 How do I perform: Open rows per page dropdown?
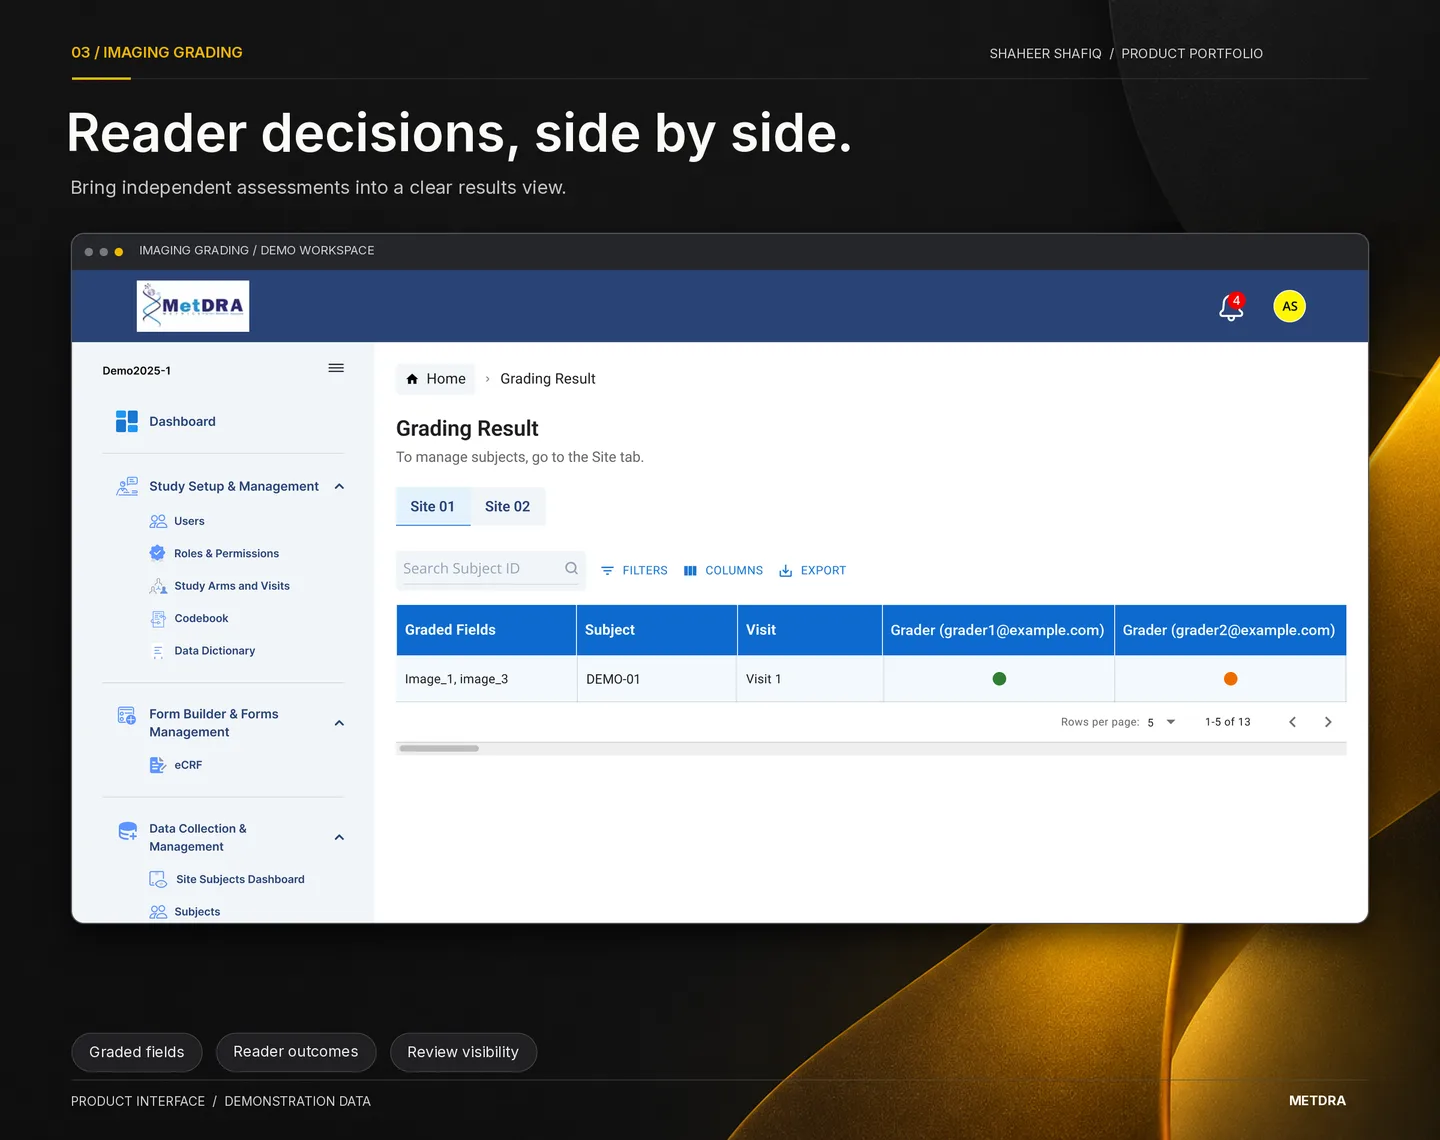tap(1162, 722)
